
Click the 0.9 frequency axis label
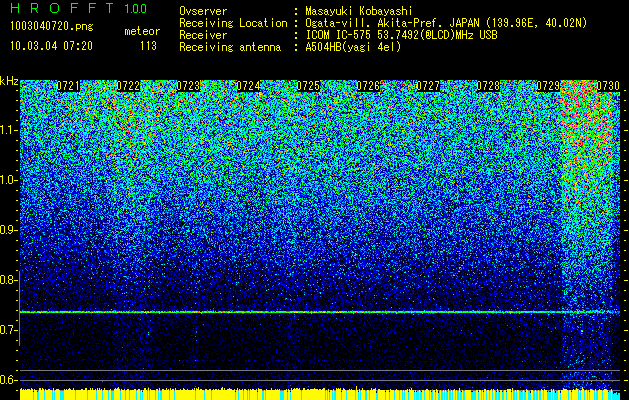[x=7, y=230]
